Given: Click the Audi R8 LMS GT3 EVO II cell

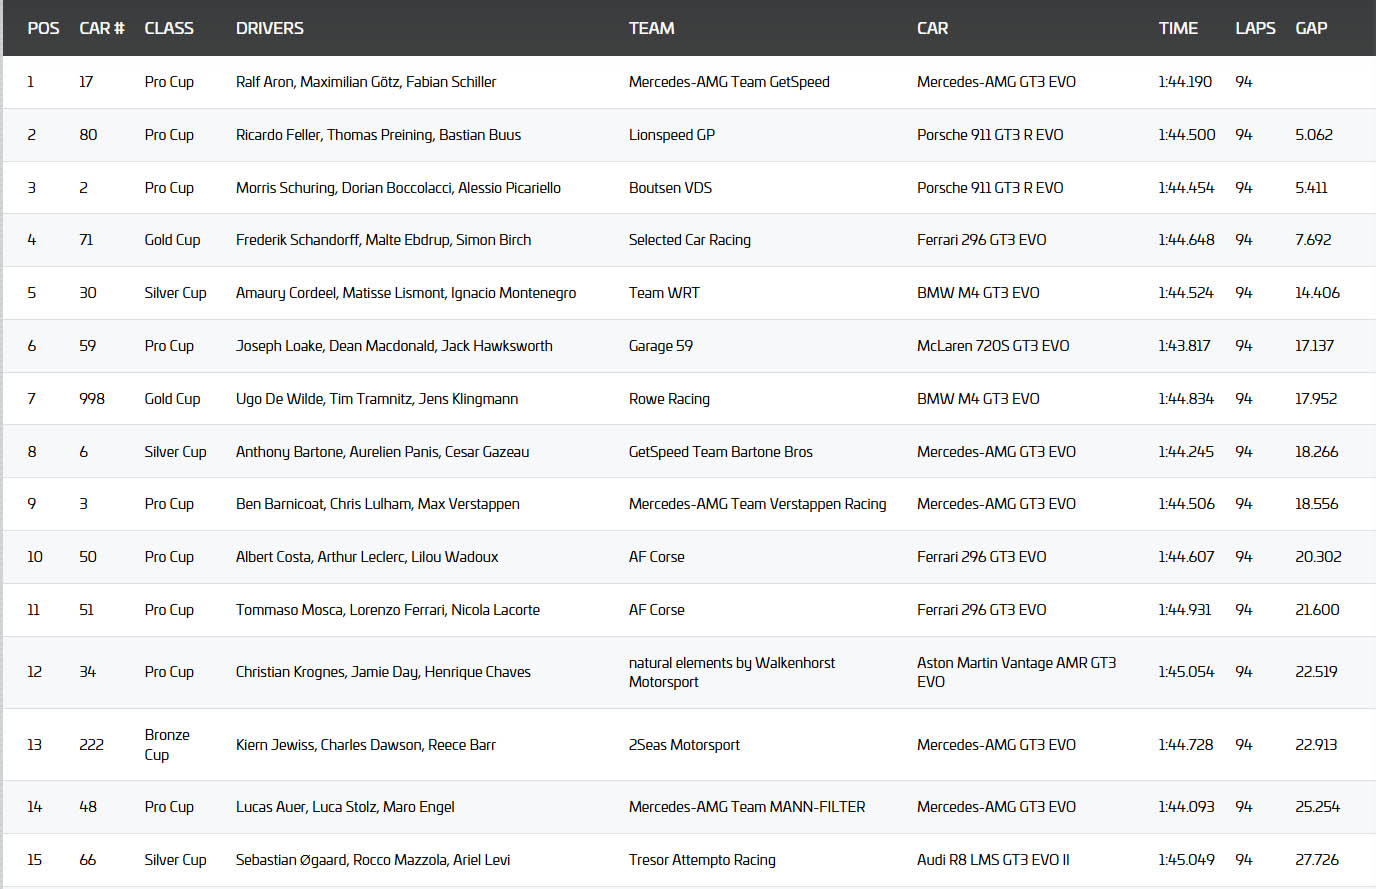Looking at the screenshot, I should pos(993,860).
